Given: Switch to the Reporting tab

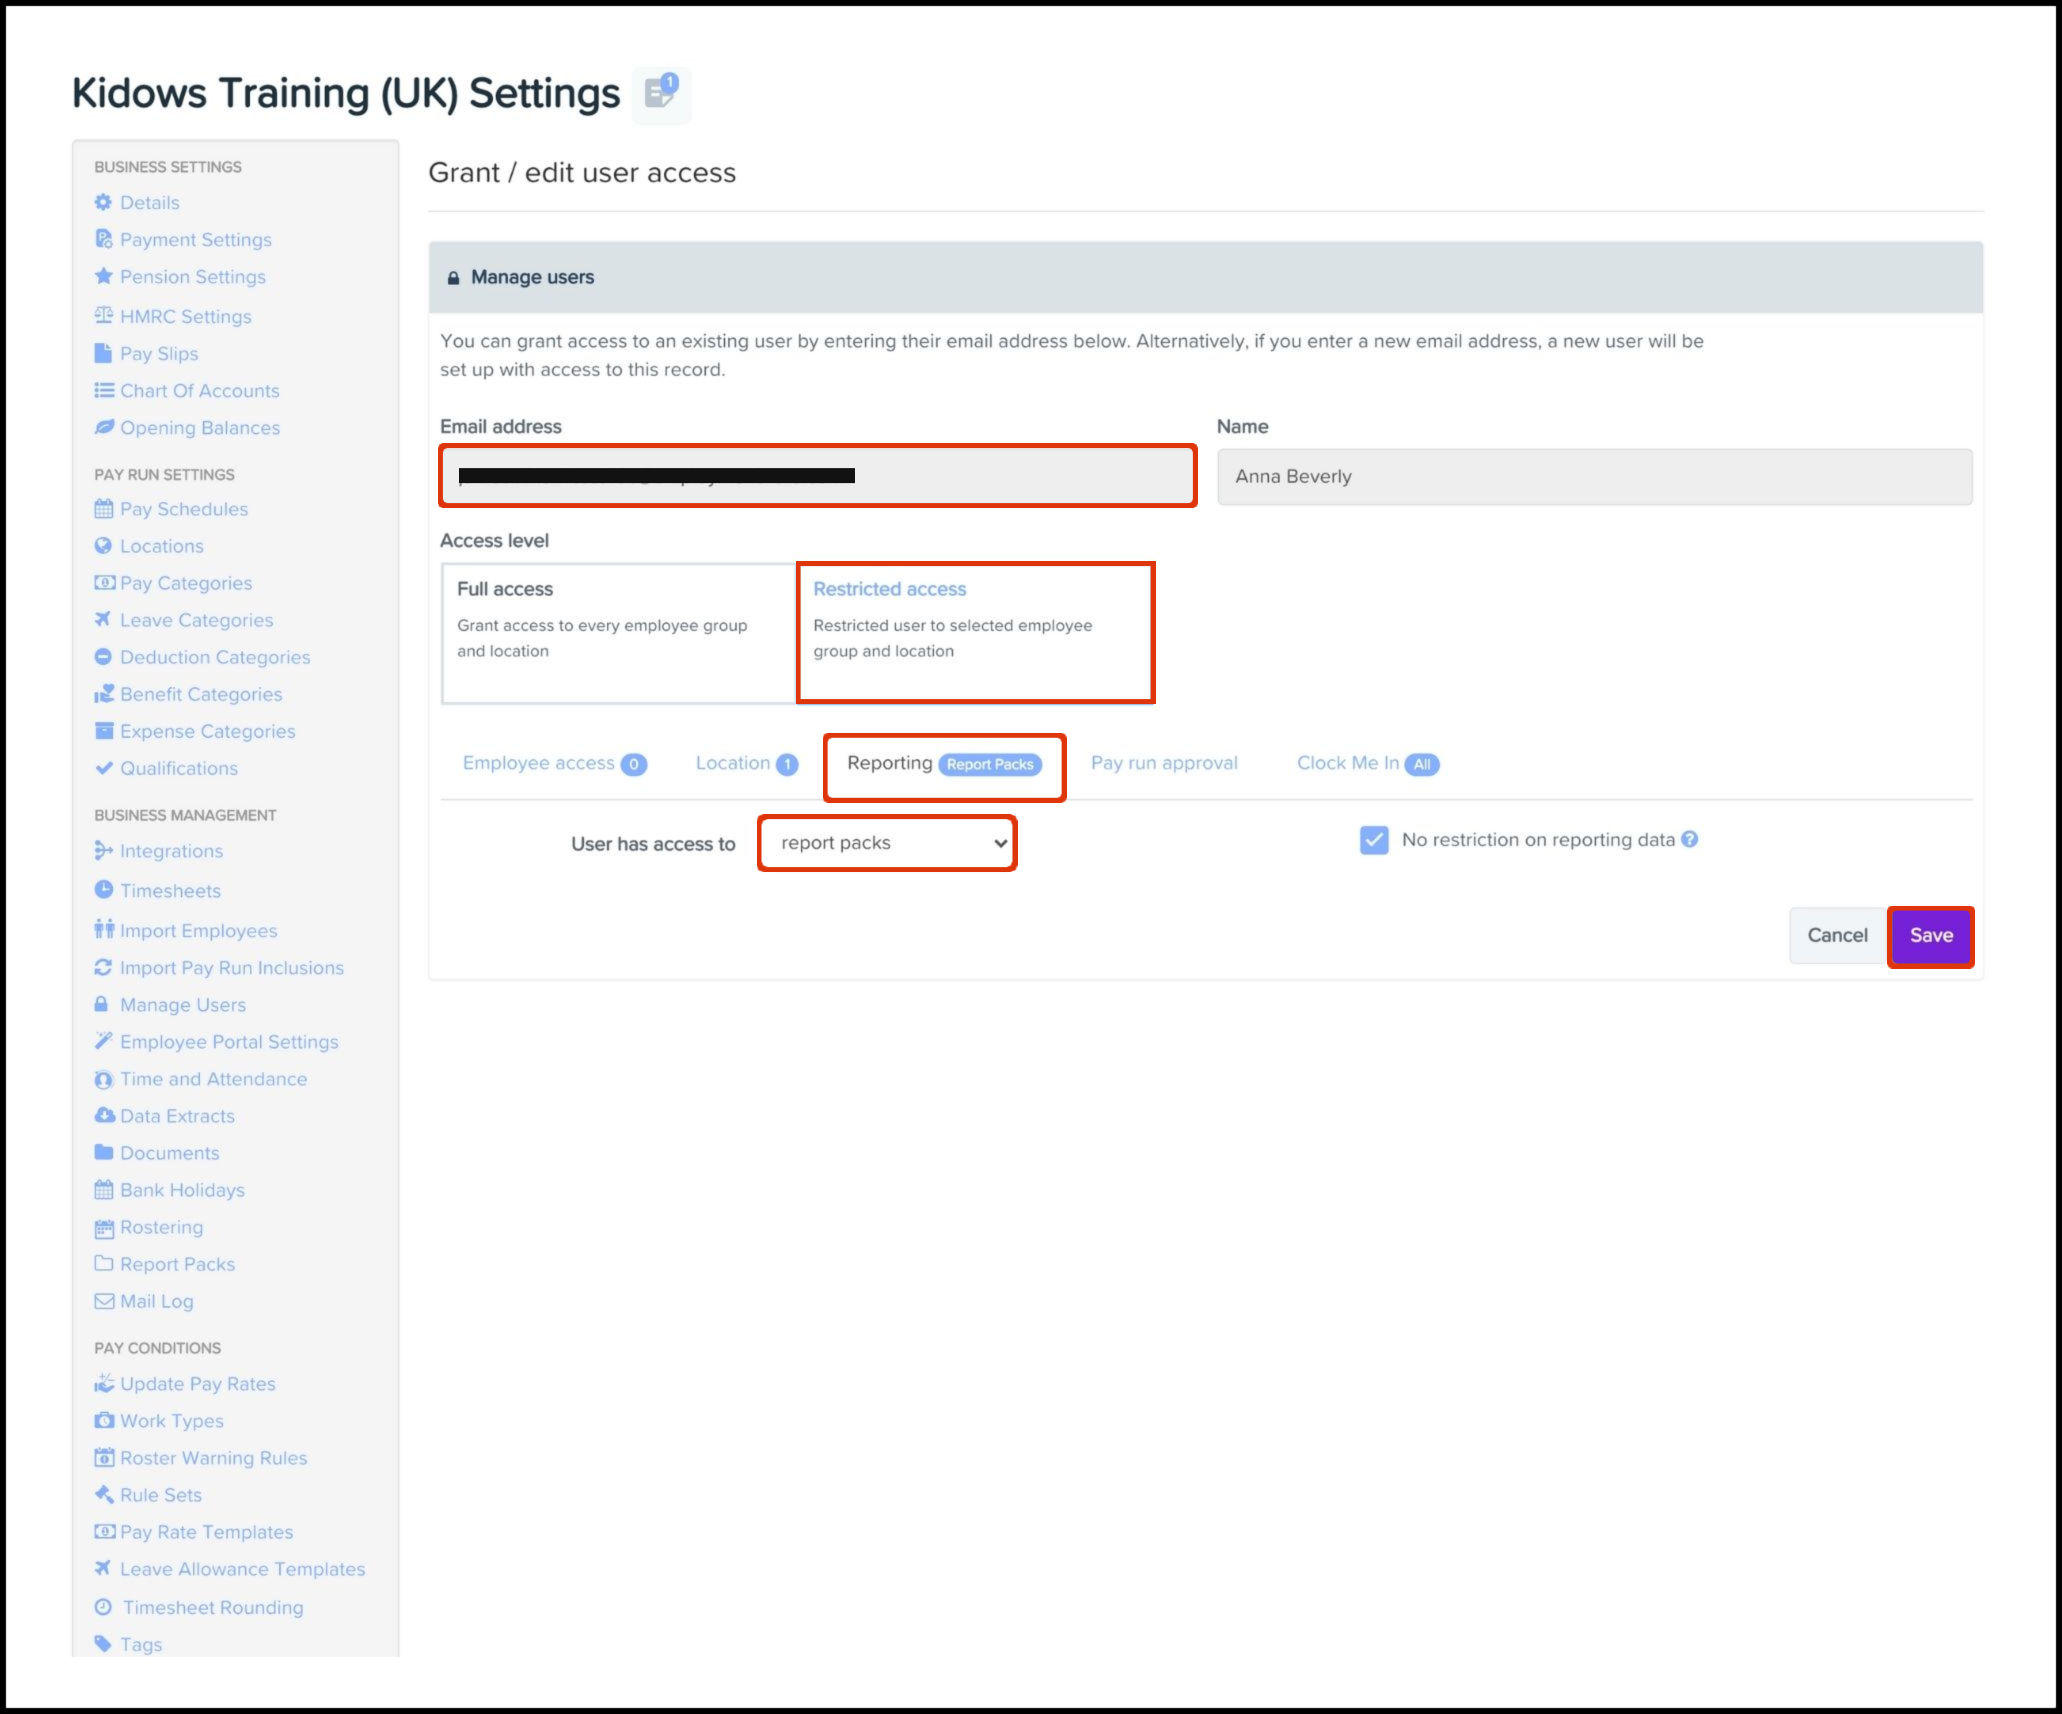Looking at the screenshot, I should point(944,764).
